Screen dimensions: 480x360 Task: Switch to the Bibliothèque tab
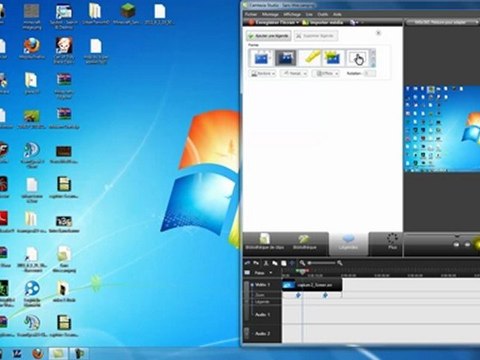pos(305,242)
